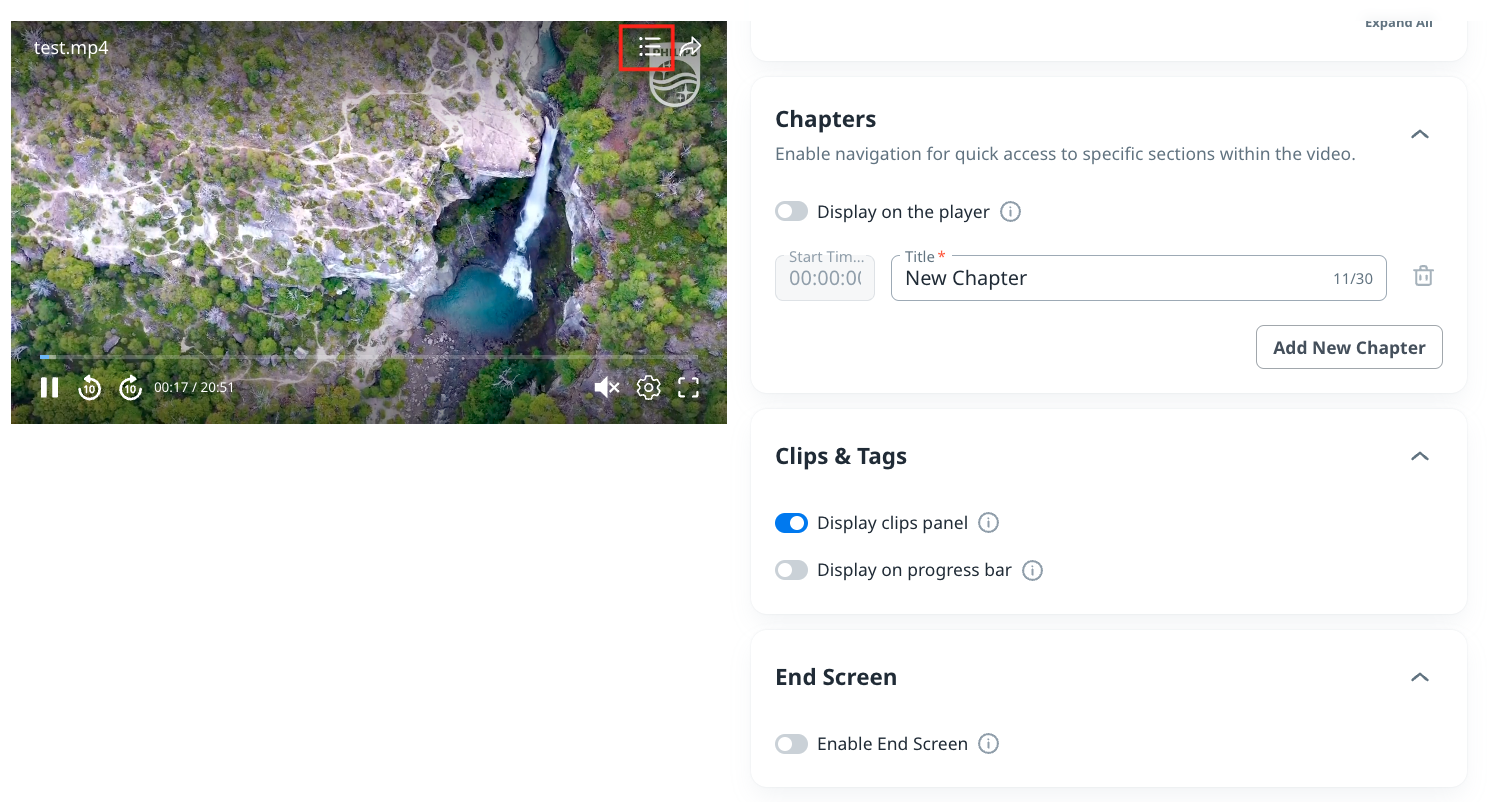The image size is (1487, 802).
Task: Click the Add New Chapter button
Action: (1348, 347)
